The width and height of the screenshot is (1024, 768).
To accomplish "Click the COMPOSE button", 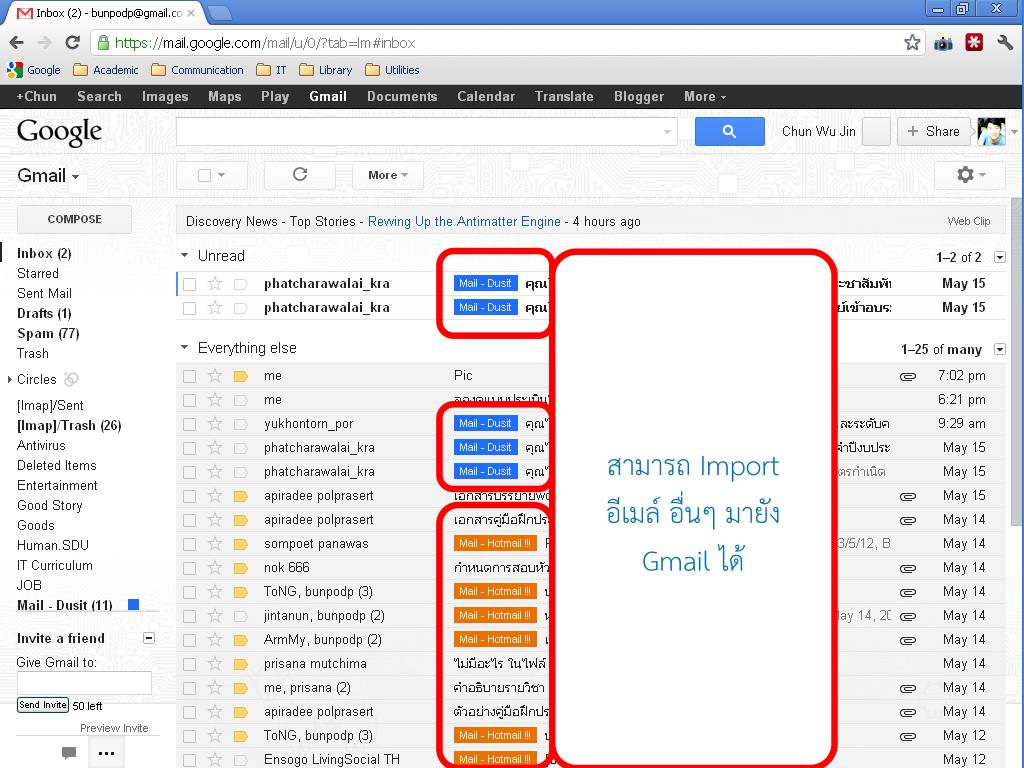I will pyautogui.click(x=74, y=219).
